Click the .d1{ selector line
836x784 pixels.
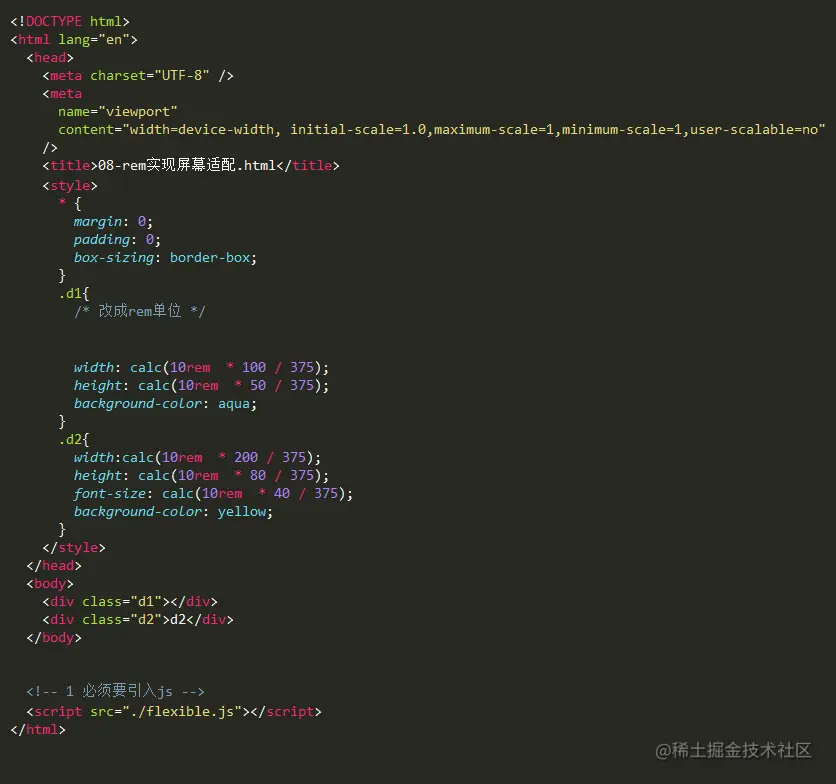coord(74,293)
